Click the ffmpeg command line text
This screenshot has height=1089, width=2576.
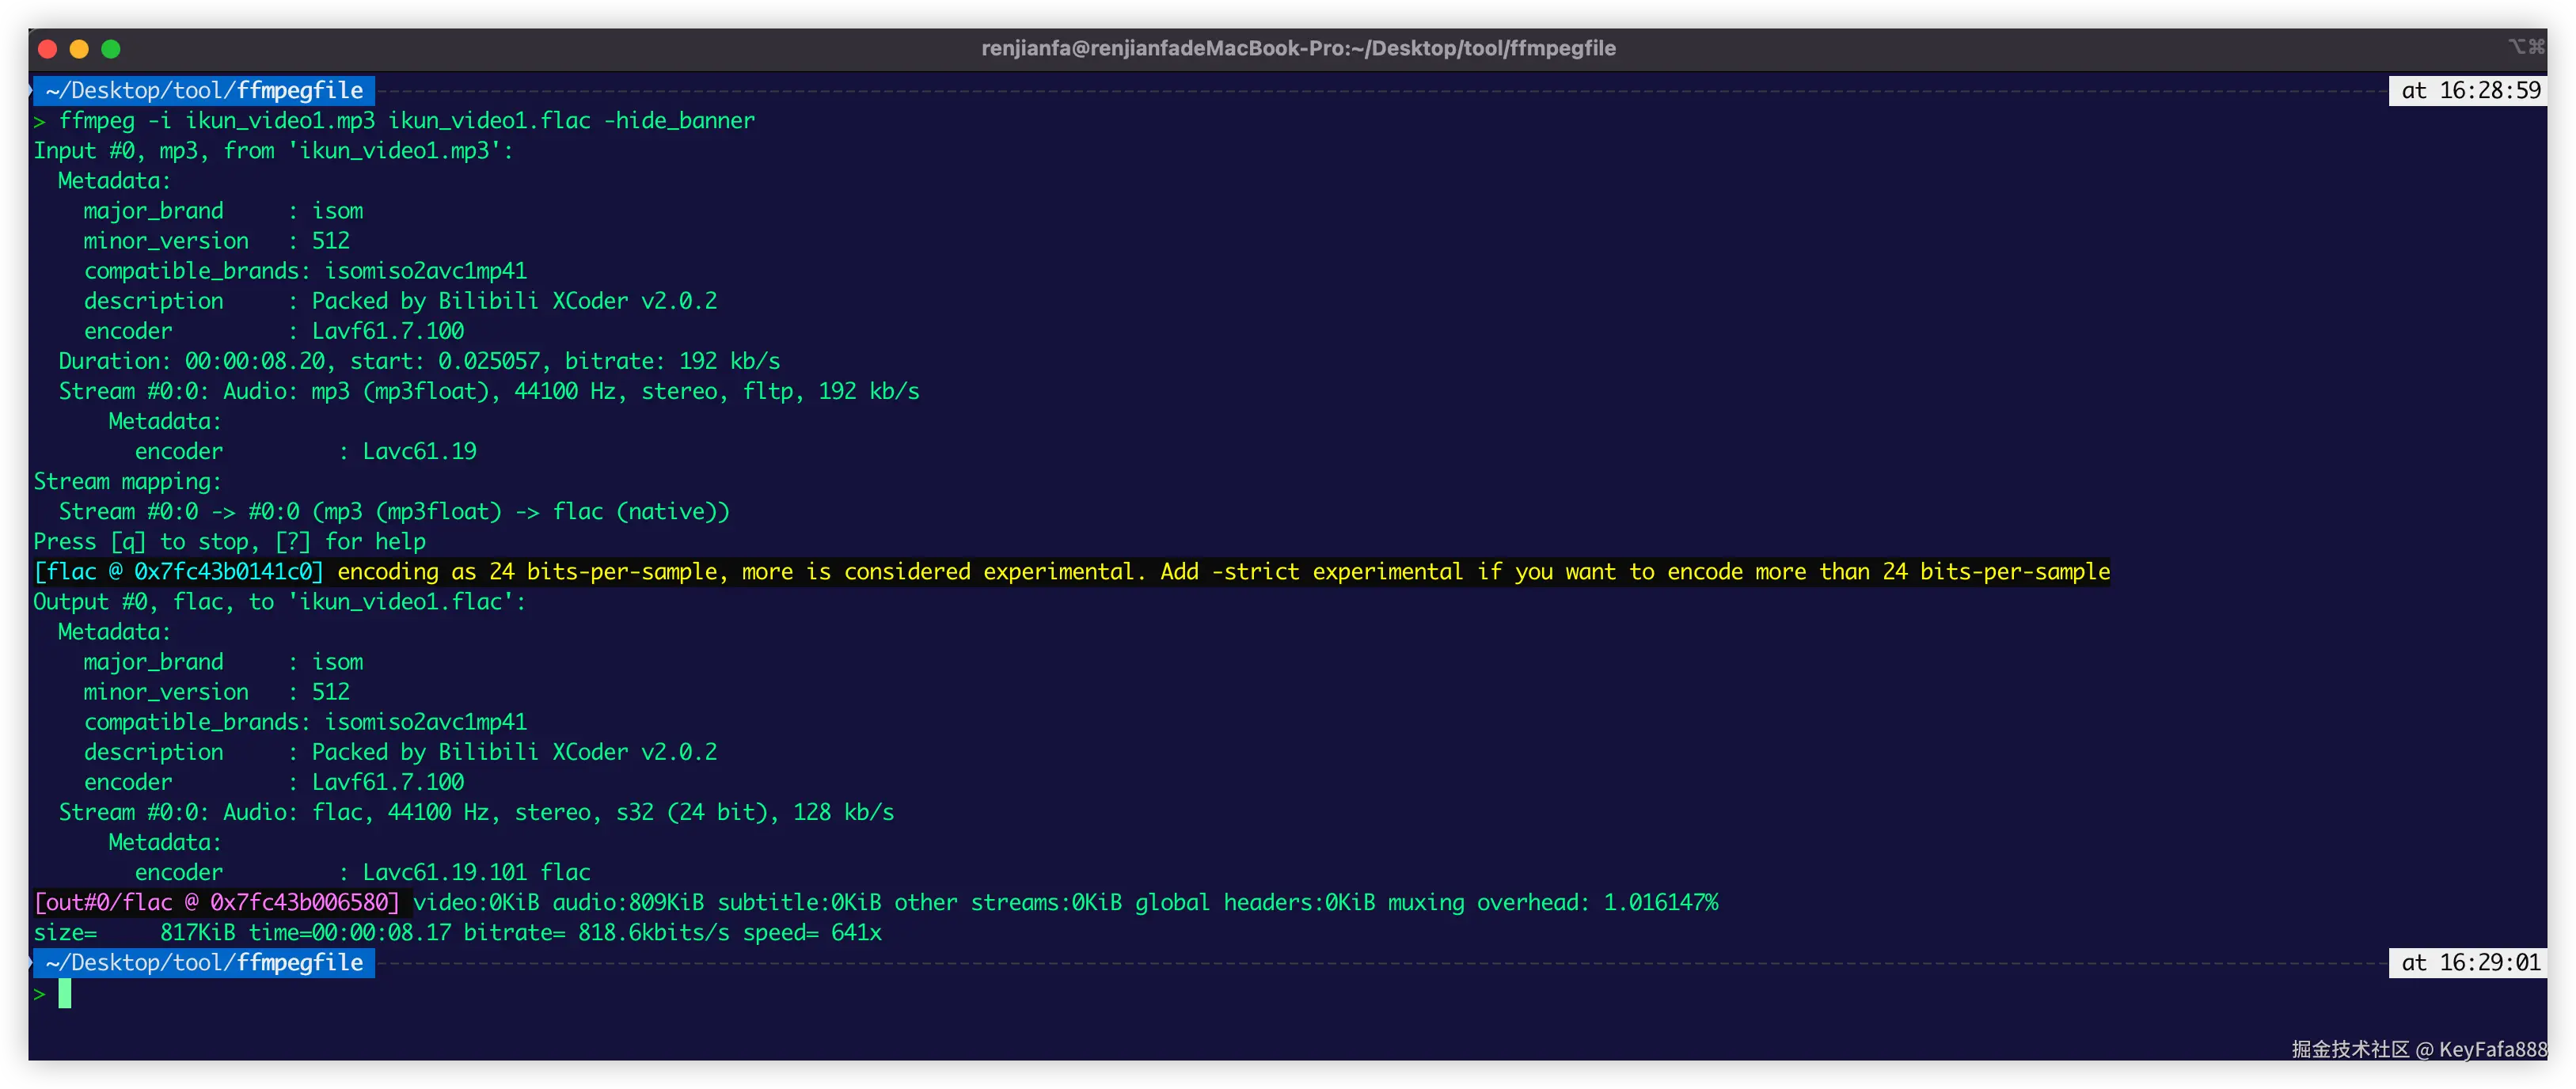tap(406, 120)
